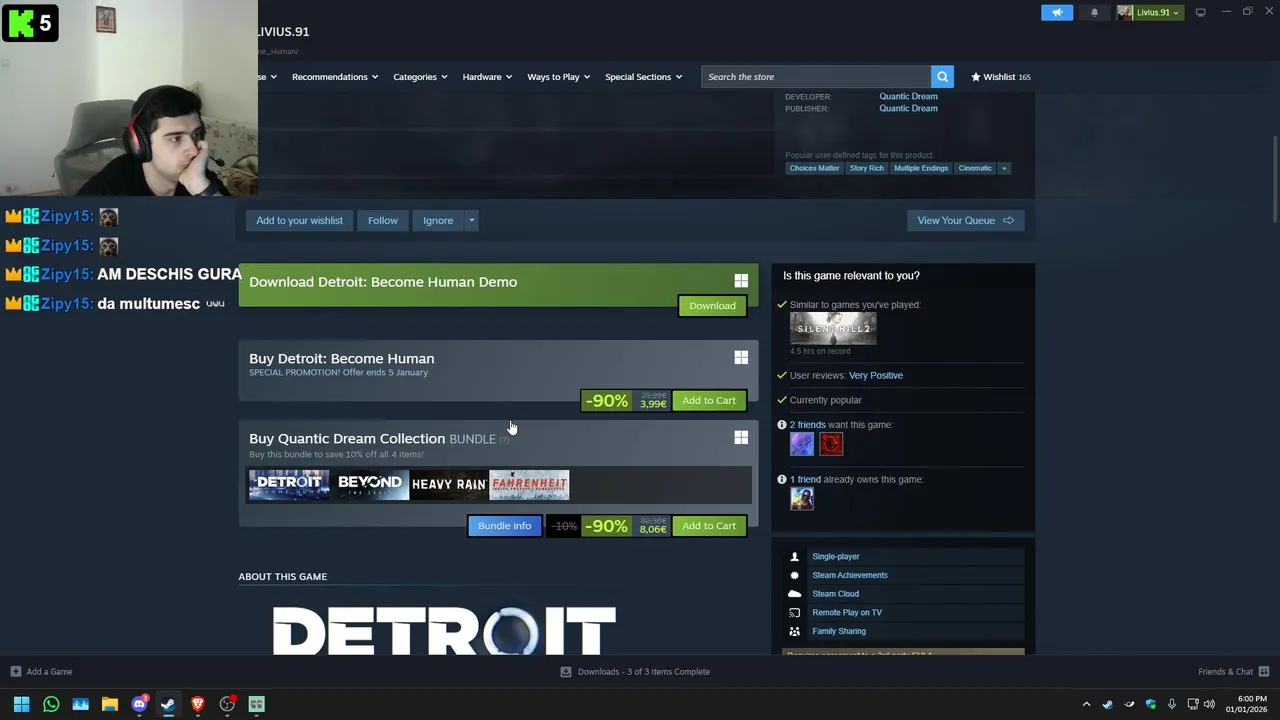Click the Story Rich tag

pos(867,168)
